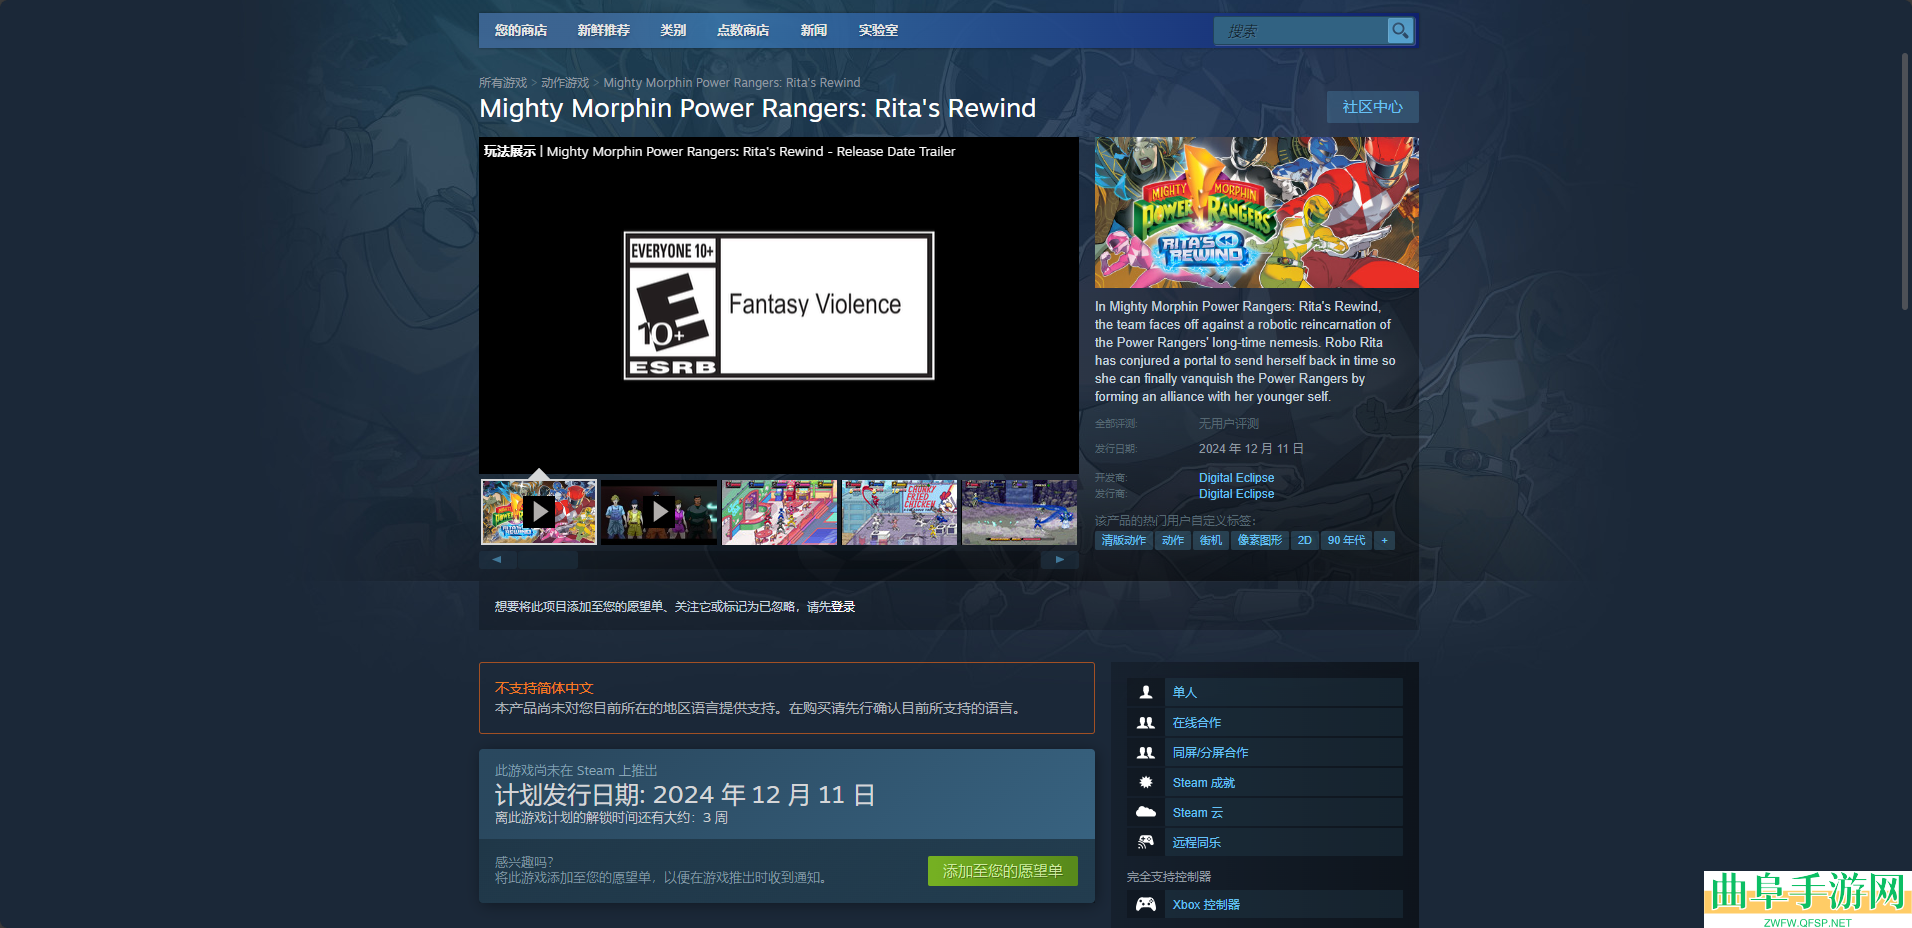Click the 不支持简体中文 notice heading
The image size is (1912, 928).
tap(544, 688)
